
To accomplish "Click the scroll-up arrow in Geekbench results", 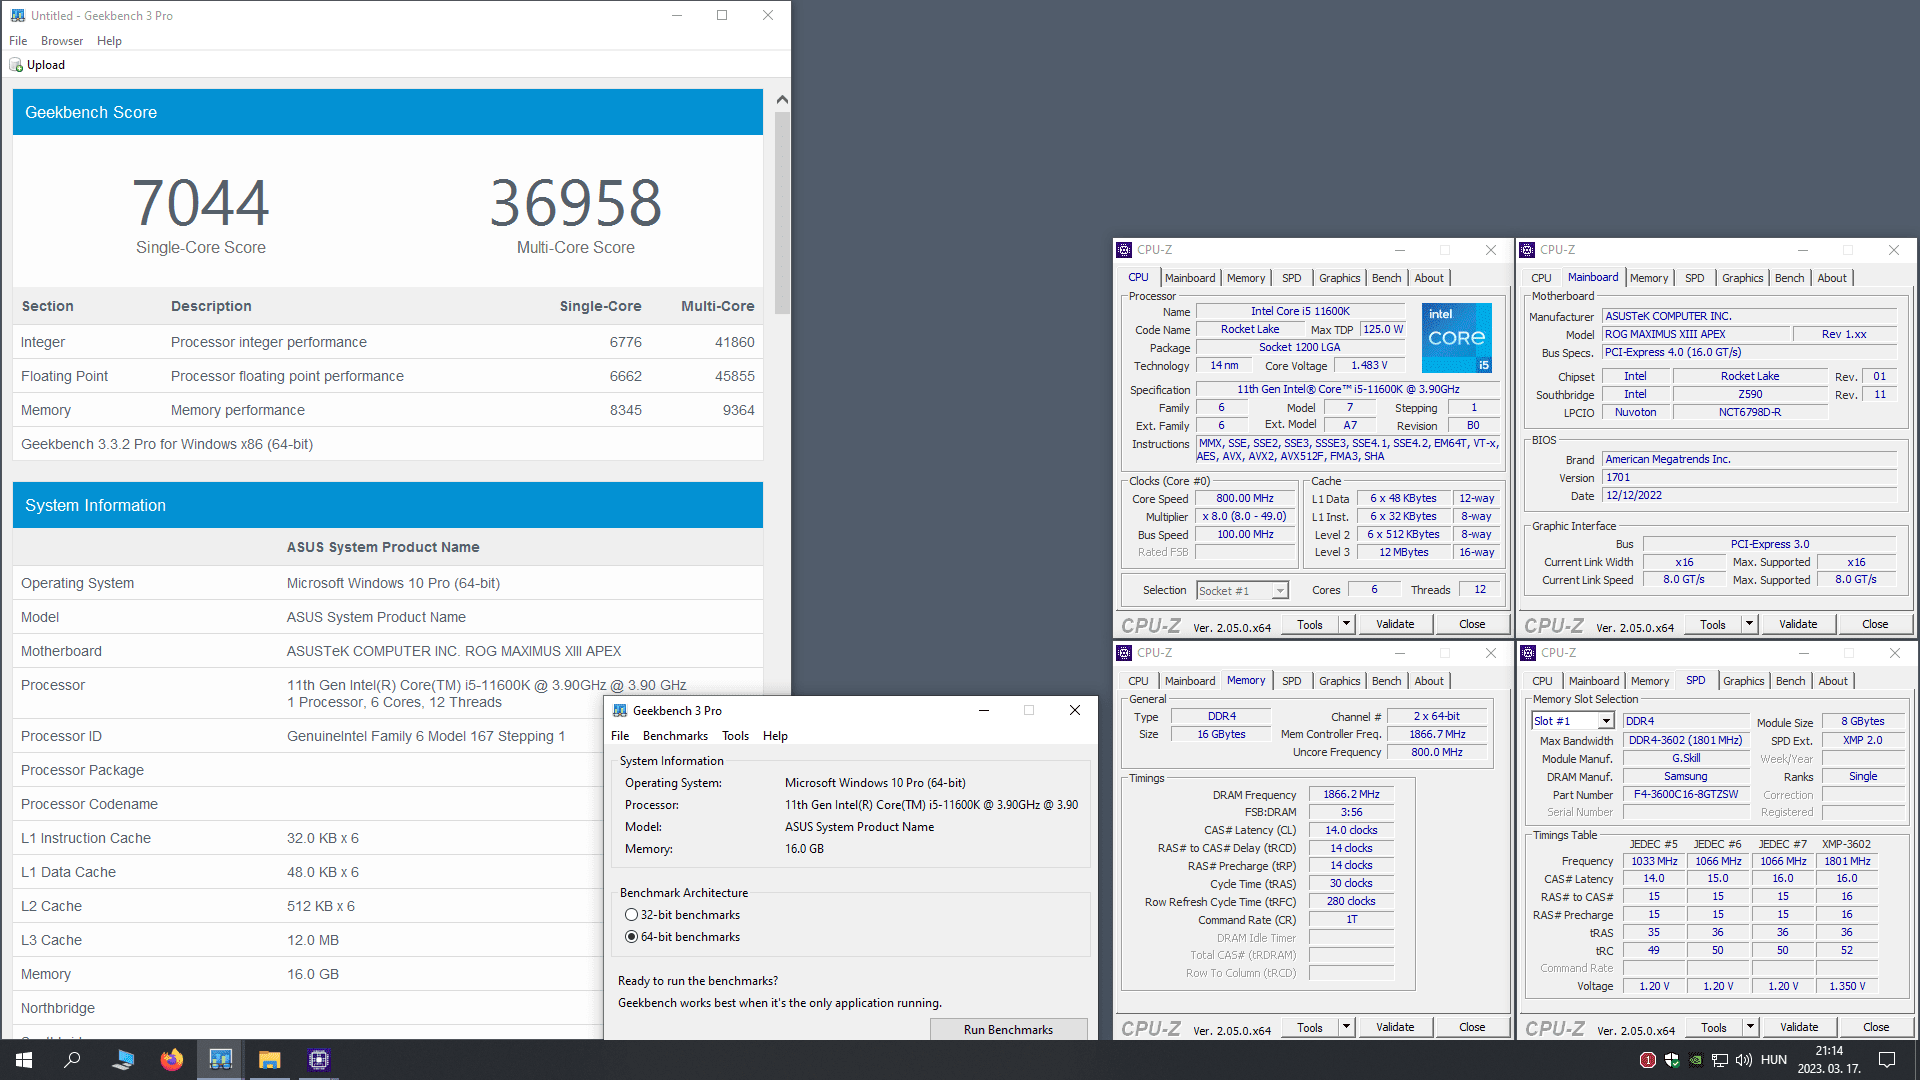I will point(782,99).
